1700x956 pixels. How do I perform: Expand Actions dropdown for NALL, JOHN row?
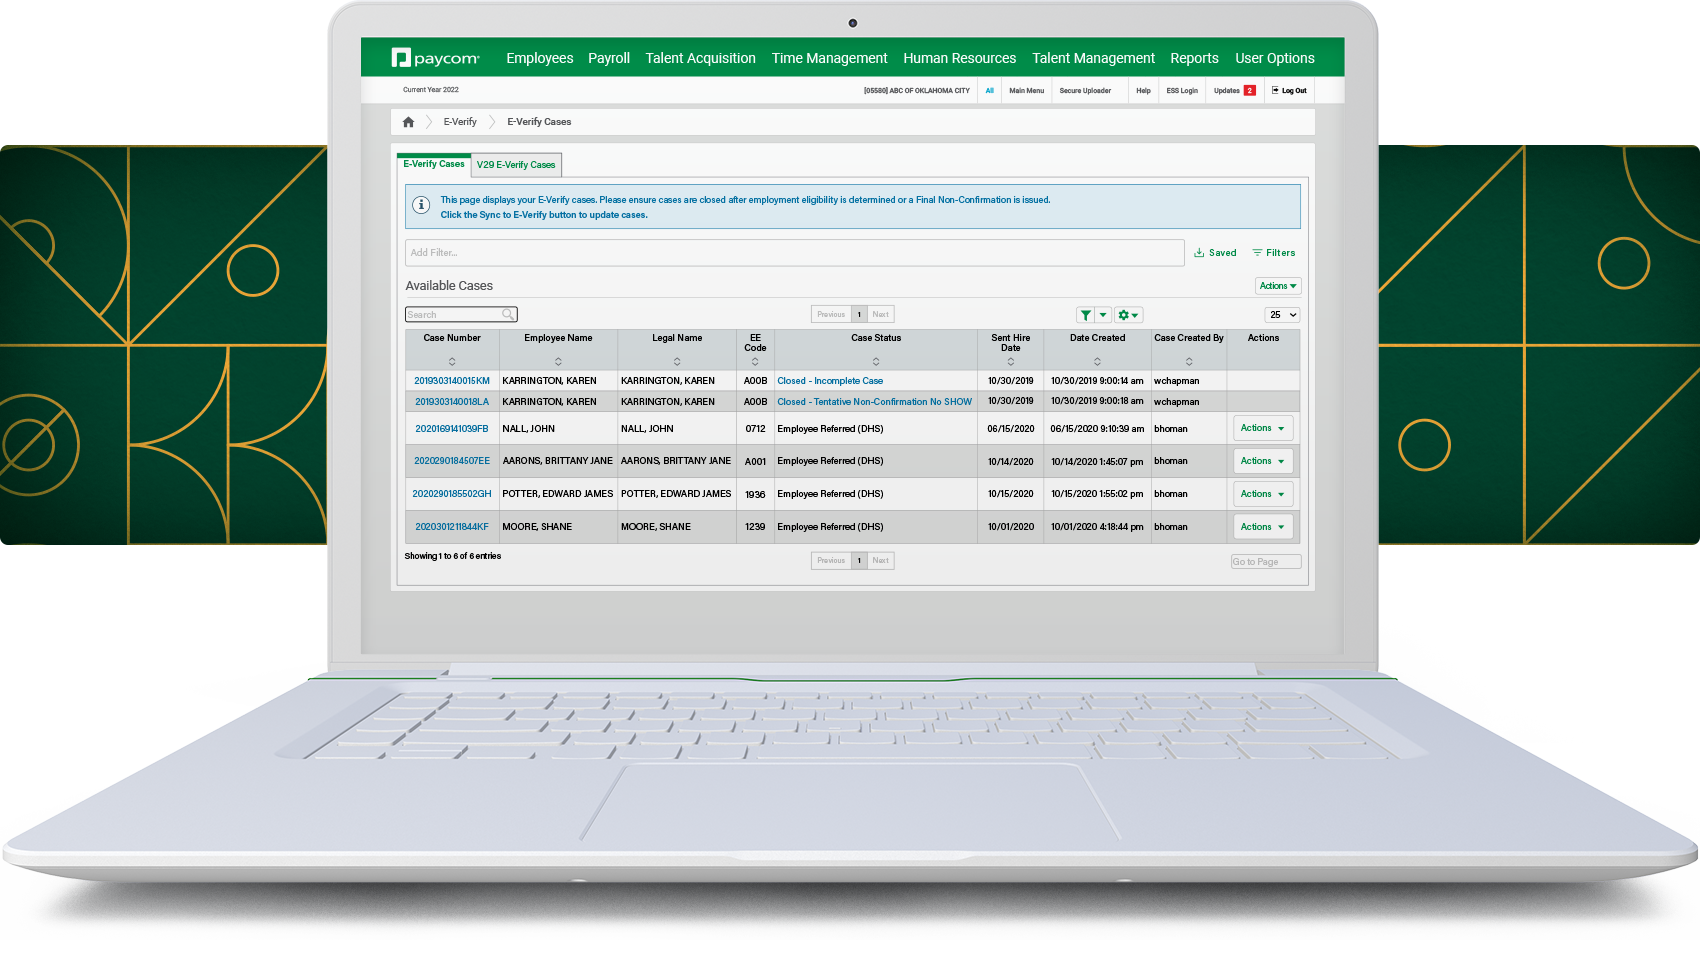coord(1262,428)
